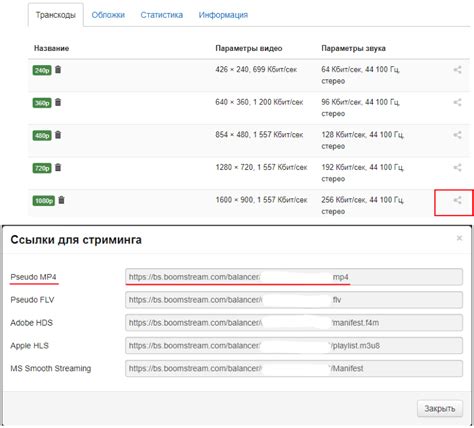Open share links for 360p row

click(x=457, y=102)
